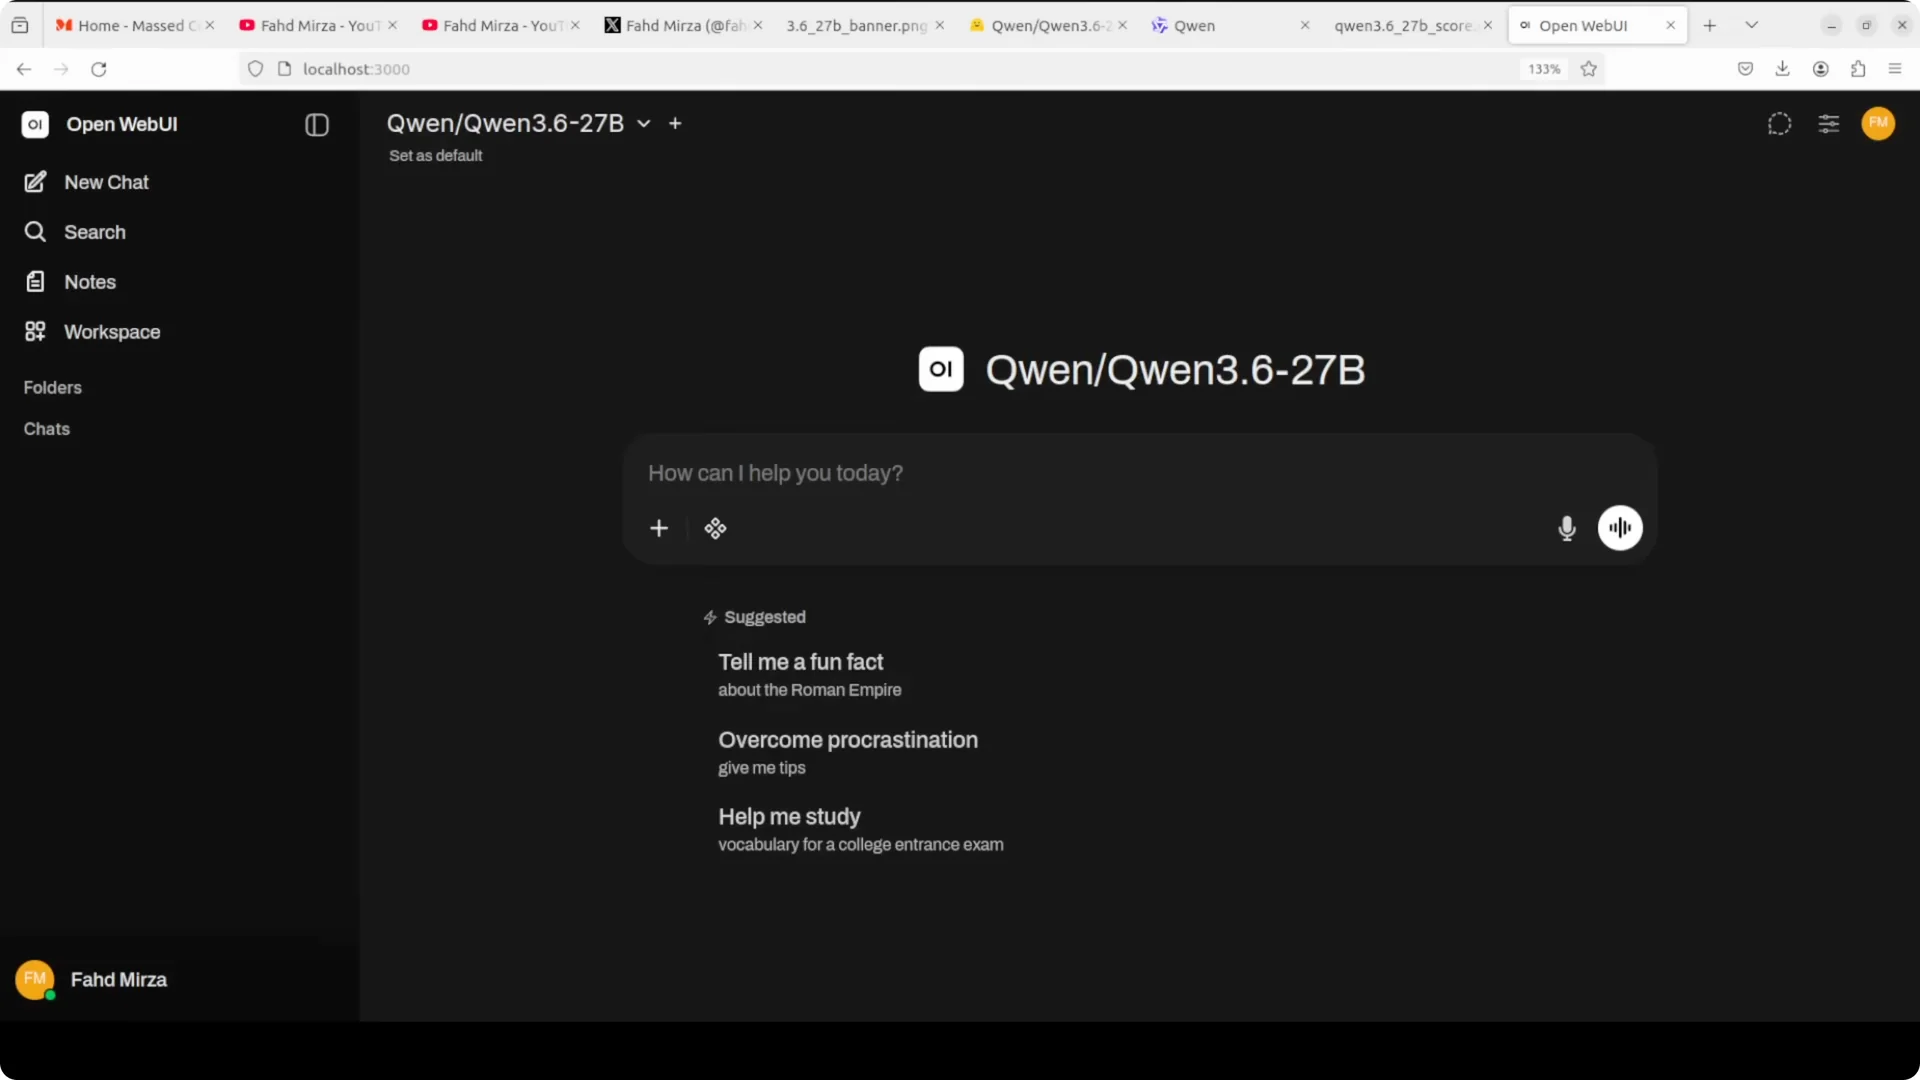Open list all tabs dropdown
The image size is (1920, 1080).
1752,25
